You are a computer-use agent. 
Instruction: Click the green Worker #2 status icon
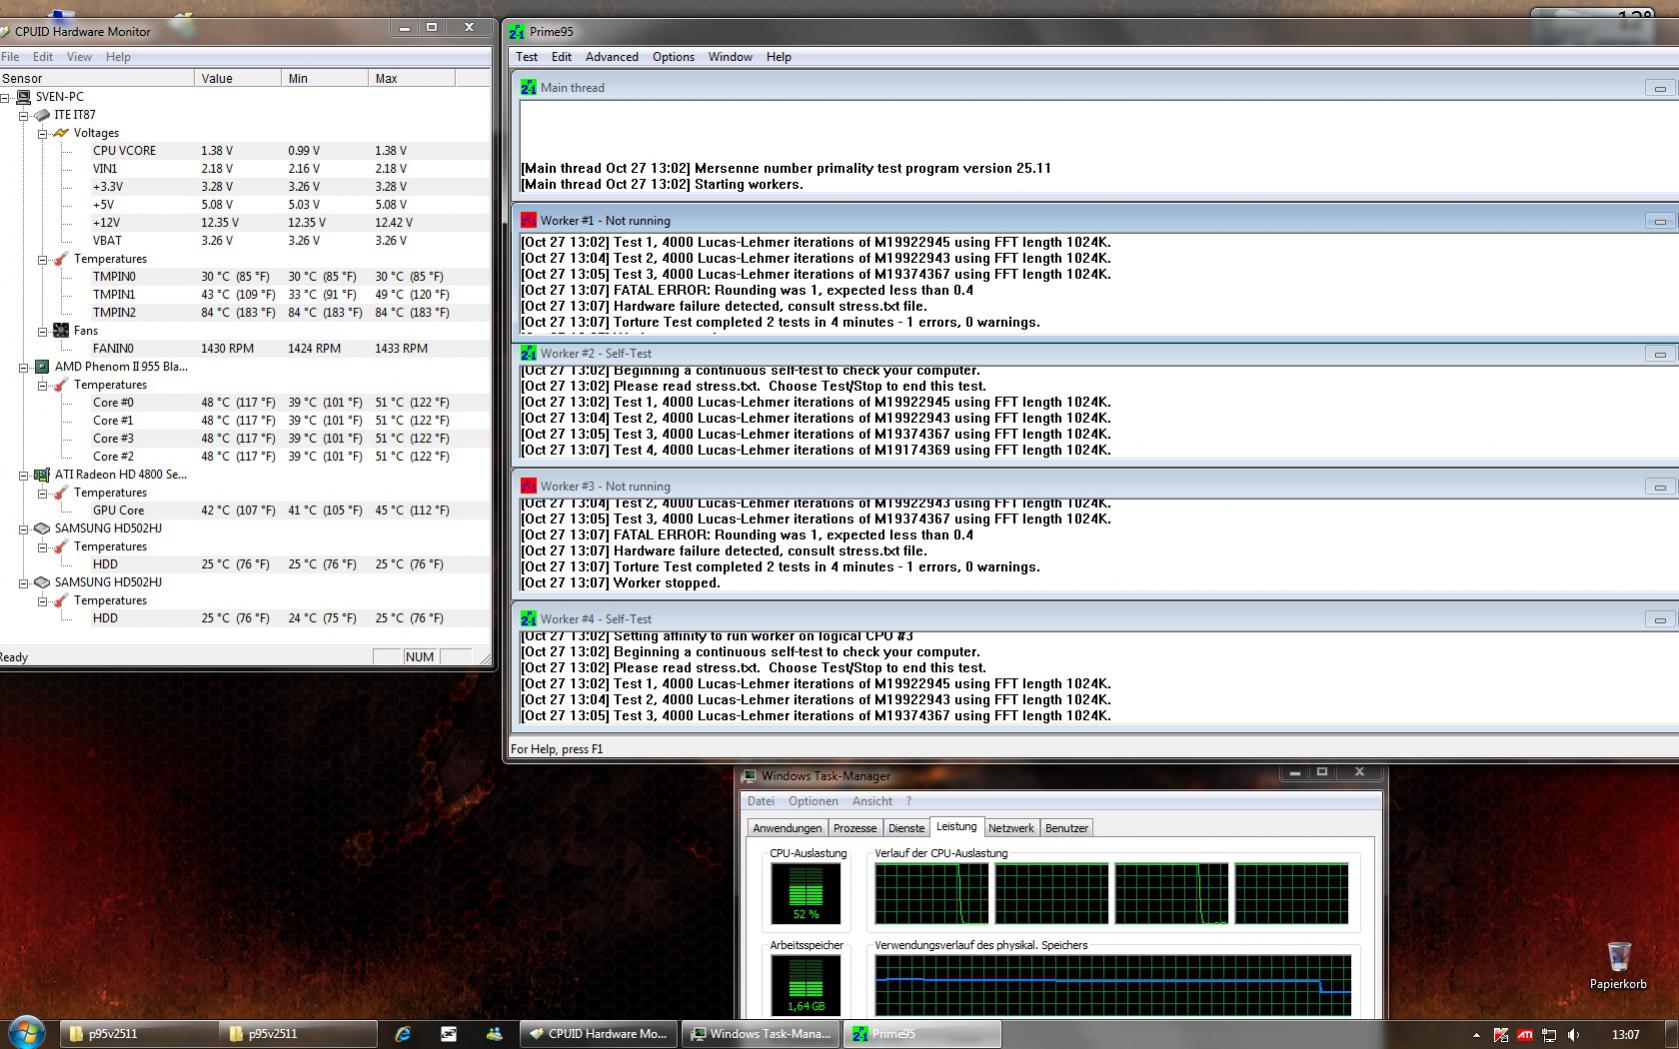[528, 354]
